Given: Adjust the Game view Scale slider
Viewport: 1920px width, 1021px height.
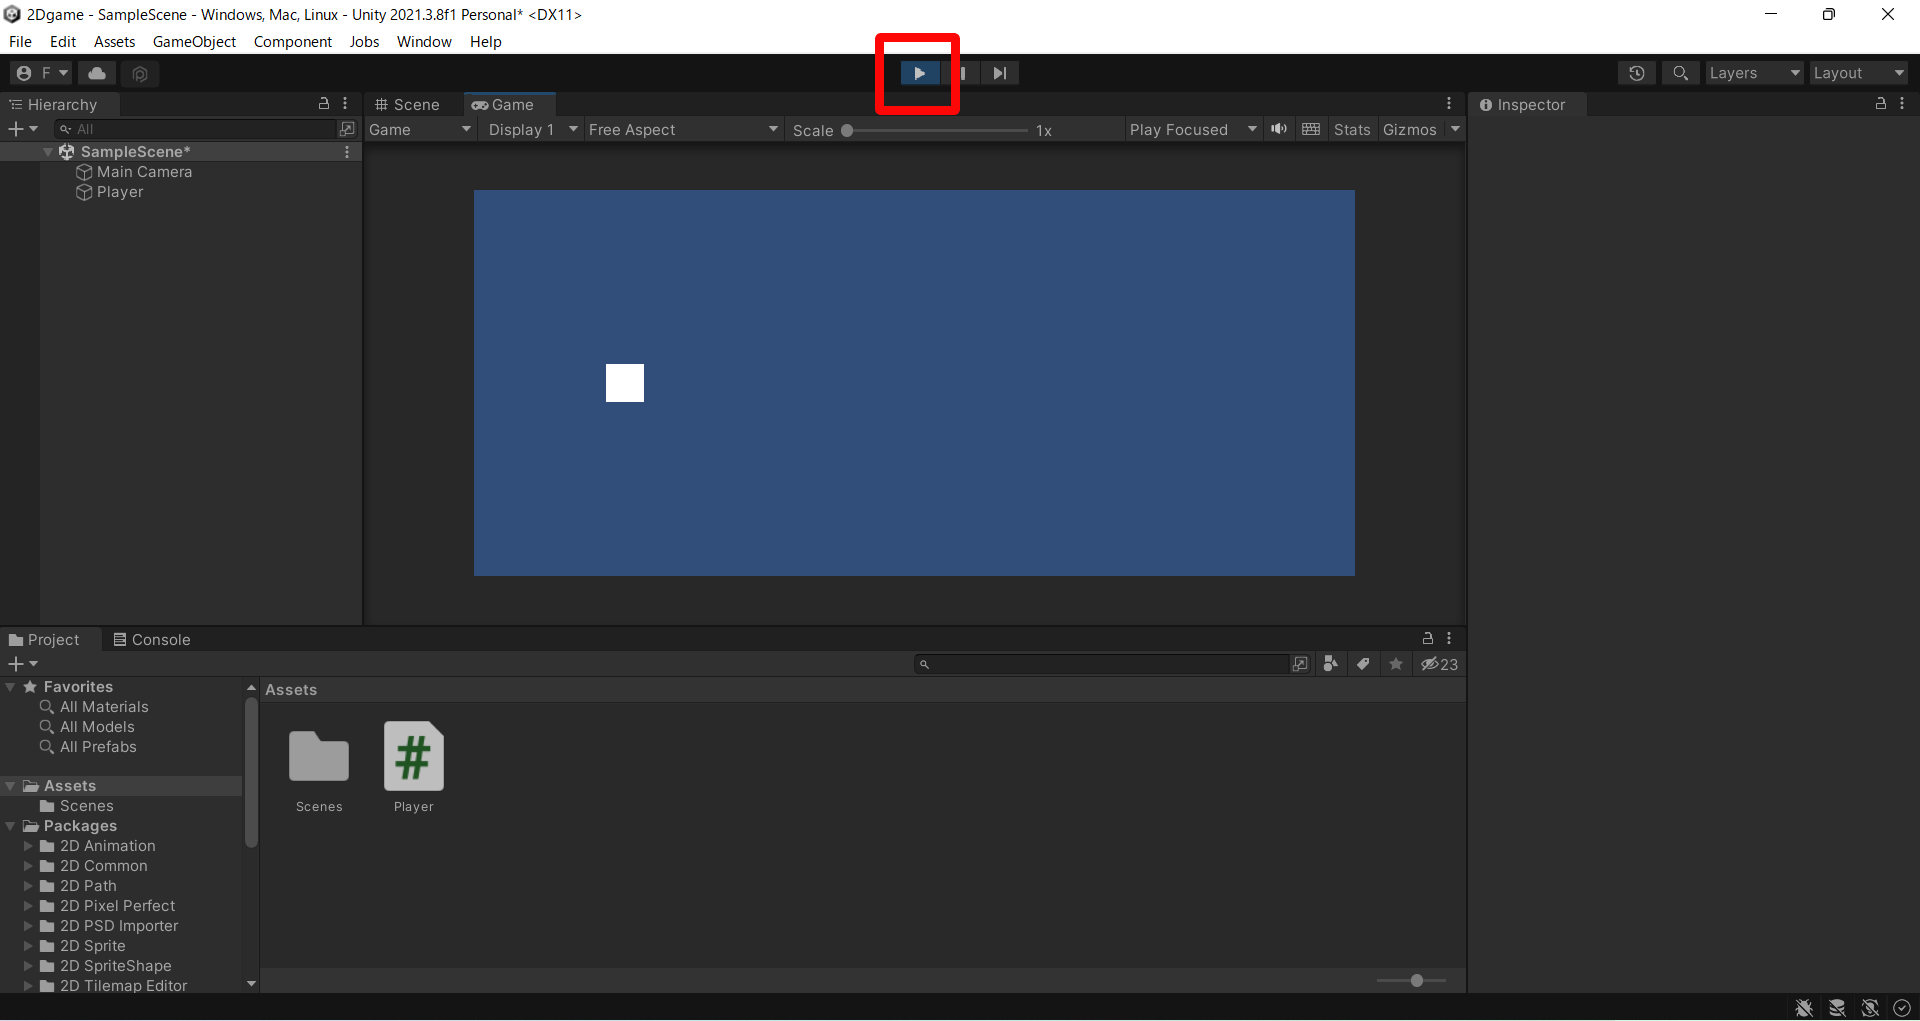Looking at the screenshot, I should (846, 130).
